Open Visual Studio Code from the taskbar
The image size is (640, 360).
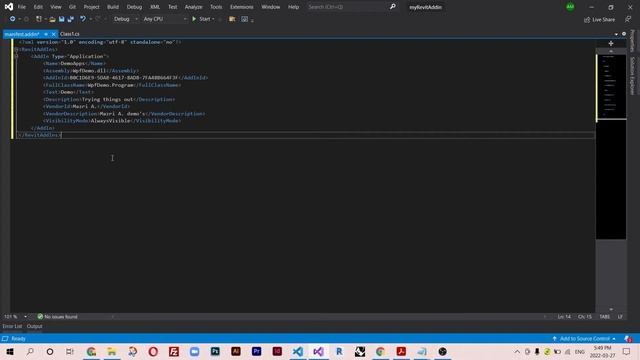[298, 351]
